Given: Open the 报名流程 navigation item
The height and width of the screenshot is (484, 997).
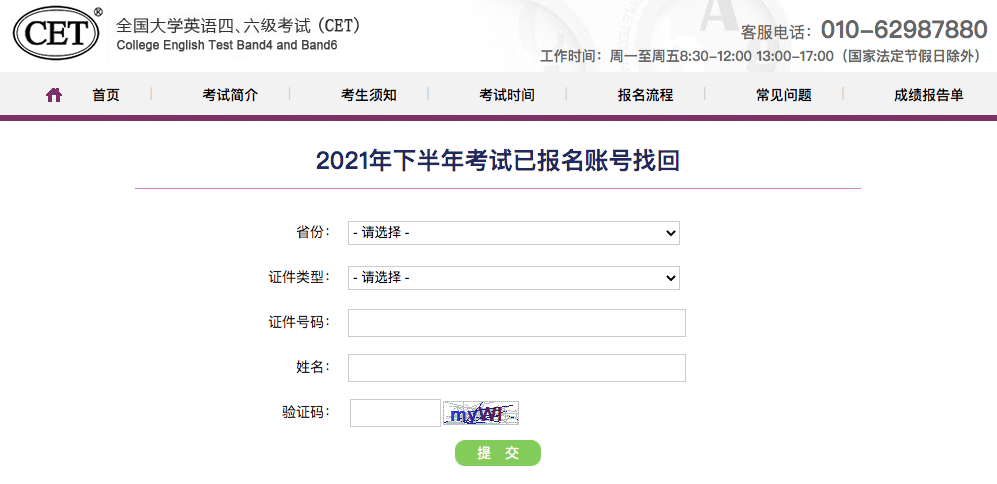Looking at the screenshot, I should click(x=645, y=95).
